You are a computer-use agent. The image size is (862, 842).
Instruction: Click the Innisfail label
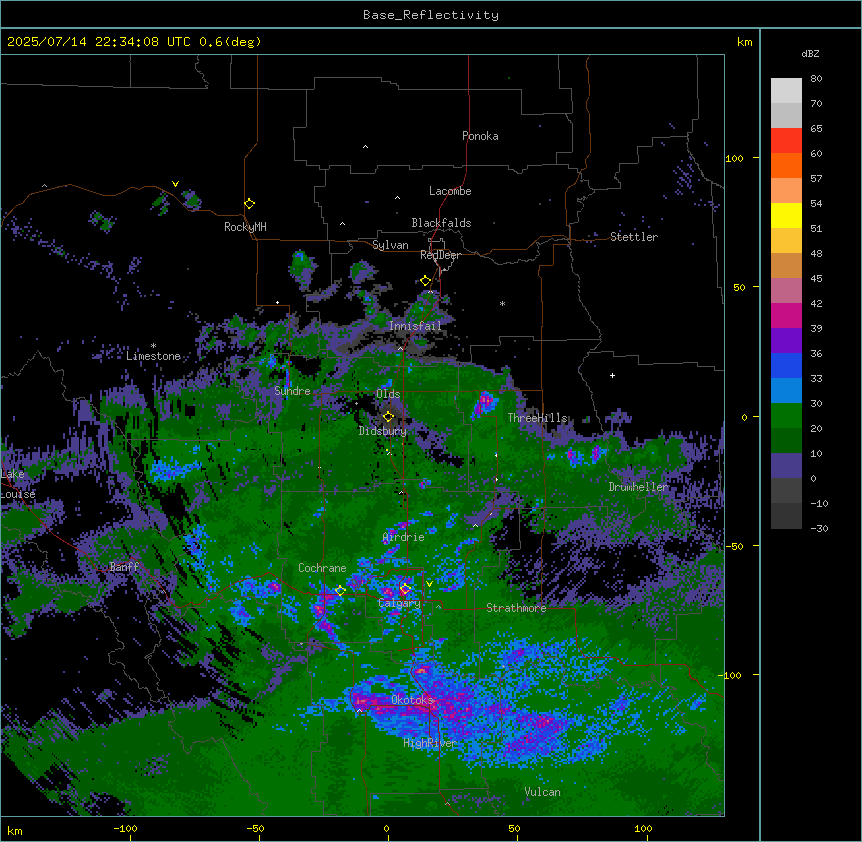[415, 326]
